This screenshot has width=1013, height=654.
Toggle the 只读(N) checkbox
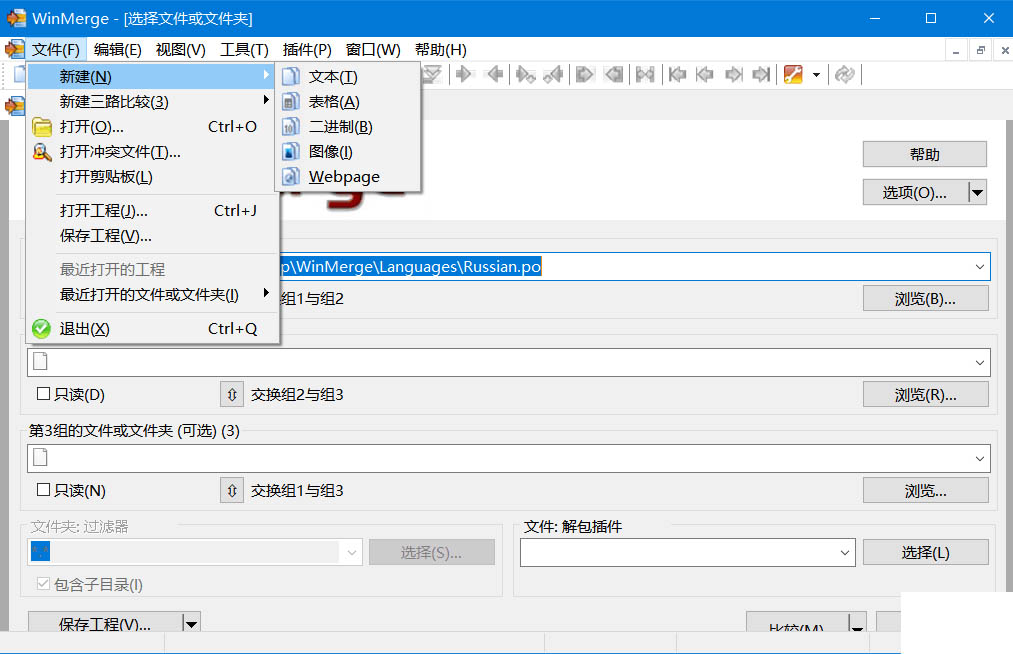tap(43, 490)
